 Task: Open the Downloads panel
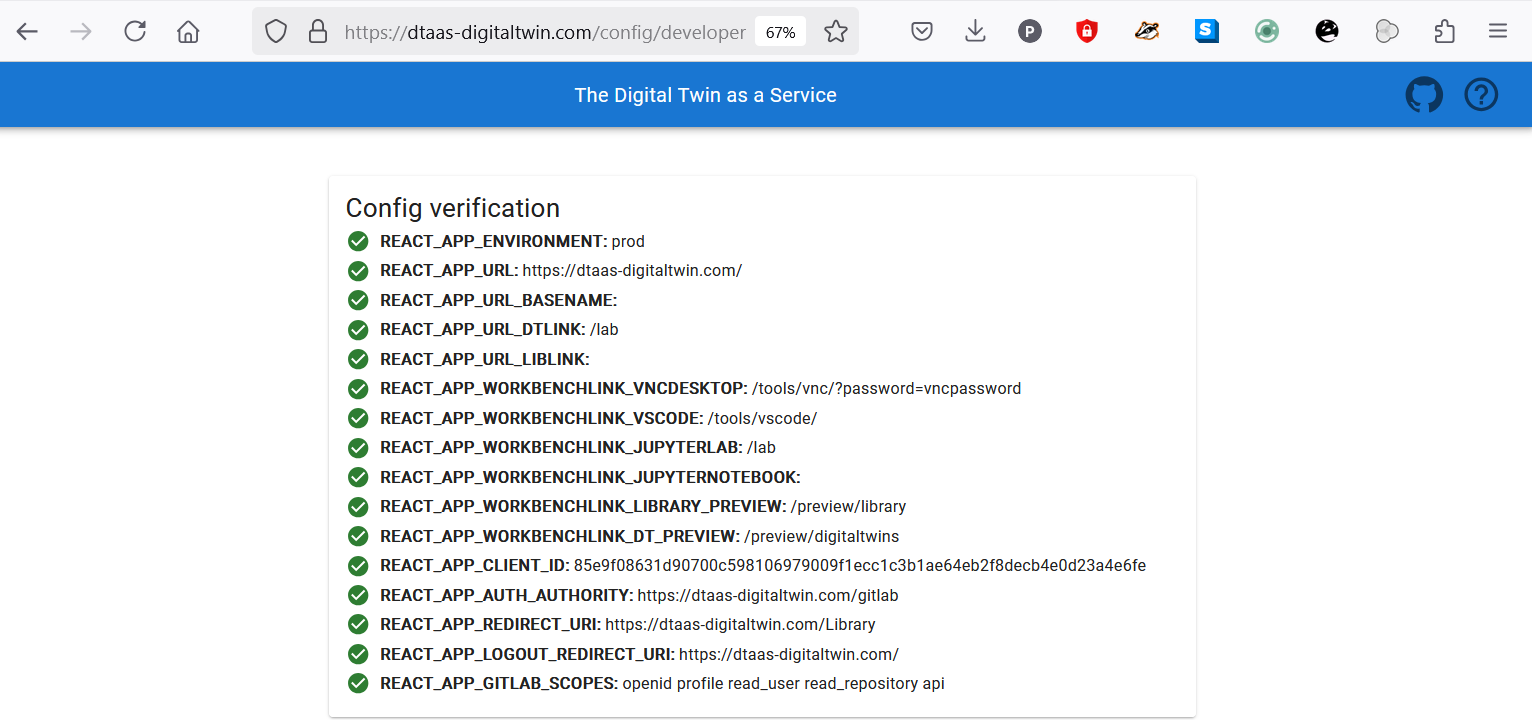click(974, 31)
